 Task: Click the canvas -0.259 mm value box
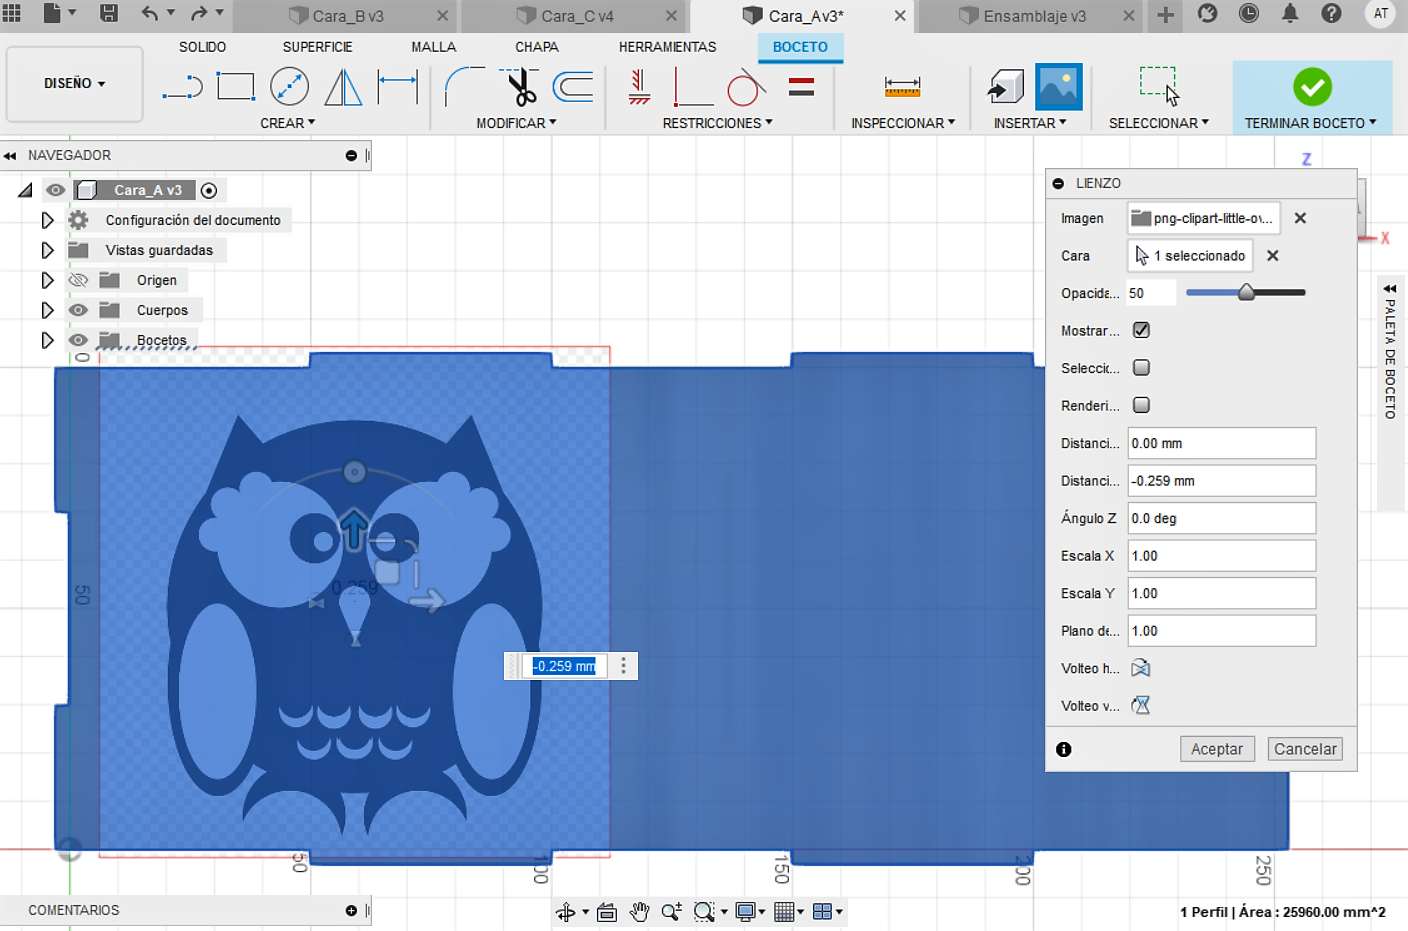click(x=564, y=666)
